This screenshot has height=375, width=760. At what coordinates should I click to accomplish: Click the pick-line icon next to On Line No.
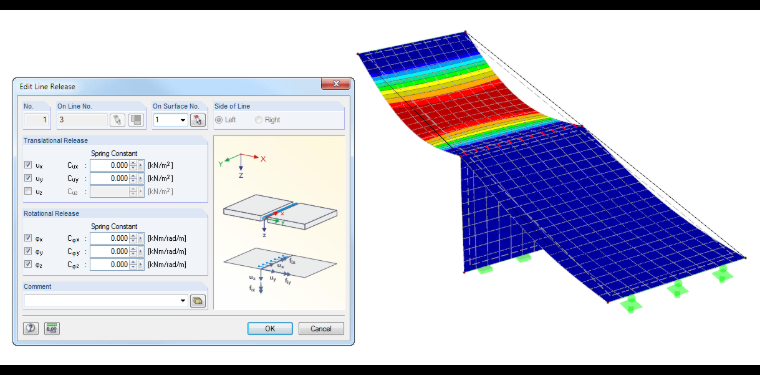[117, 120]
